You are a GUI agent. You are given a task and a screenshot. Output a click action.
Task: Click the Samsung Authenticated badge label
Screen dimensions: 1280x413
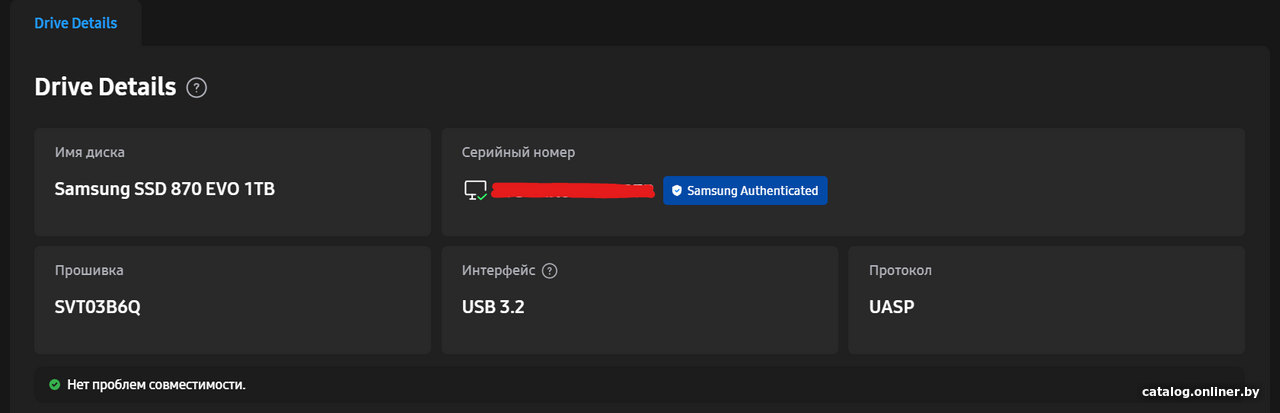pos(752,191)
